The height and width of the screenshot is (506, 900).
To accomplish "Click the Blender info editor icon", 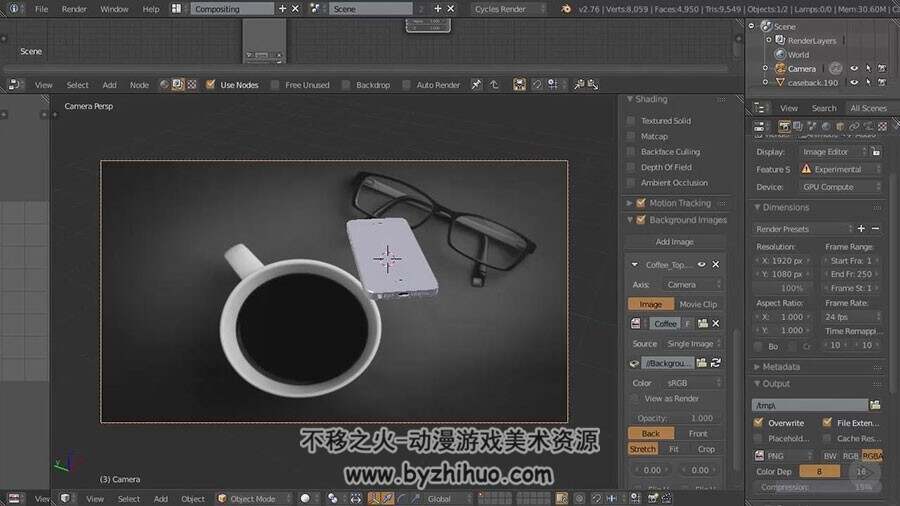I will [x=14, y=9].
